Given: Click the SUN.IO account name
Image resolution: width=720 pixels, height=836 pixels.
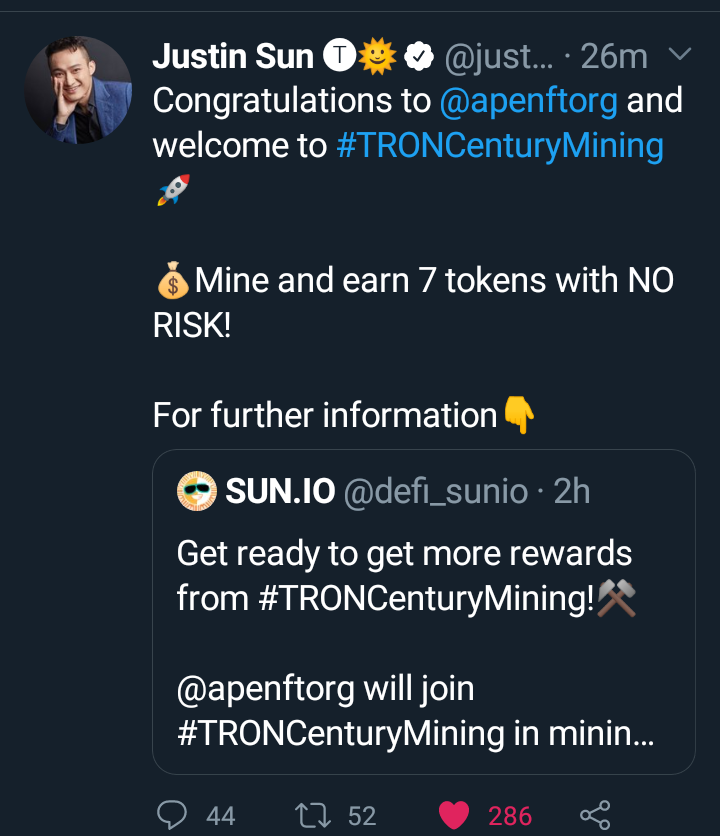Looking at the screenshot, I should point(280,492).
